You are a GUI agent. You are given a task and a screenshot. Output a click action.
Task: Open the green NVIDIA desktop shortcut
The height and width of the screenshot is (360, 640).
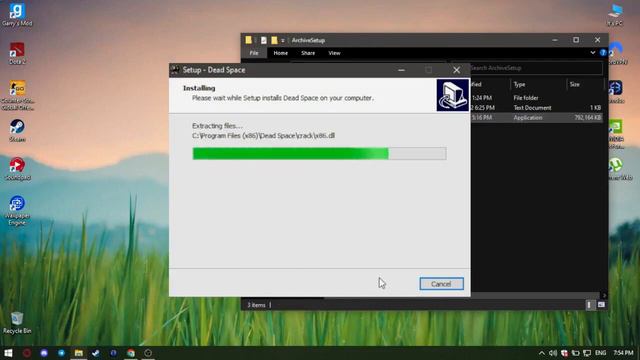click(616, 134)
